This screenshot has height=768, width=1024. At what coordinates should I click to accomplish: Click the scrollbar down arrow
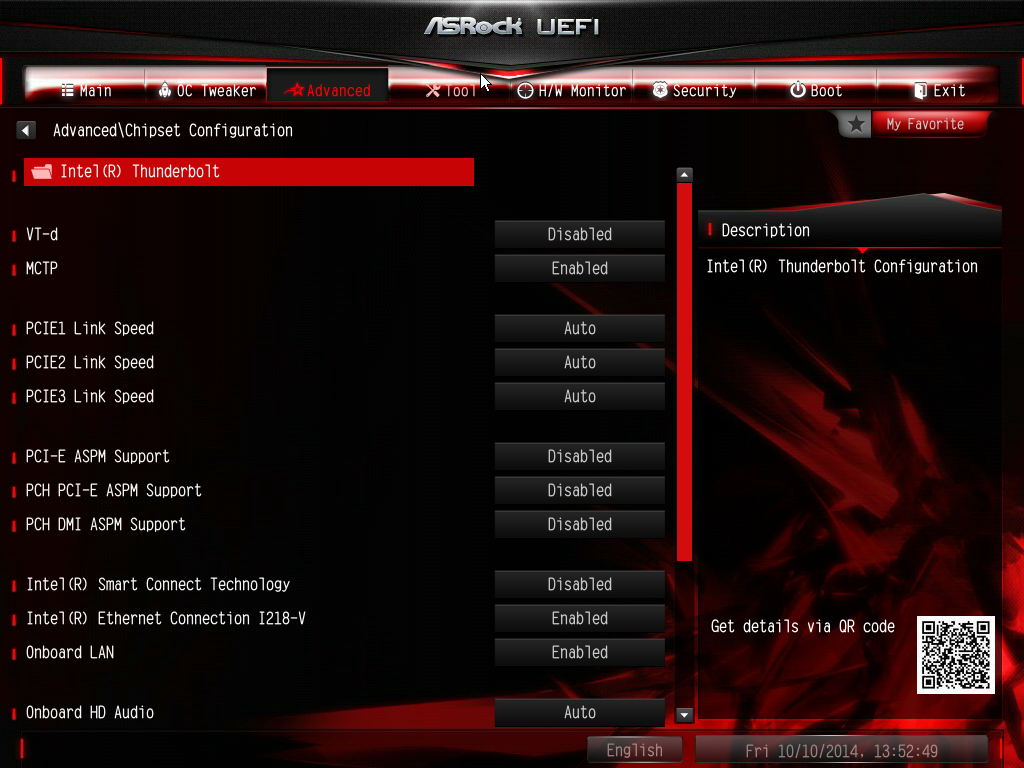point(684,714)
